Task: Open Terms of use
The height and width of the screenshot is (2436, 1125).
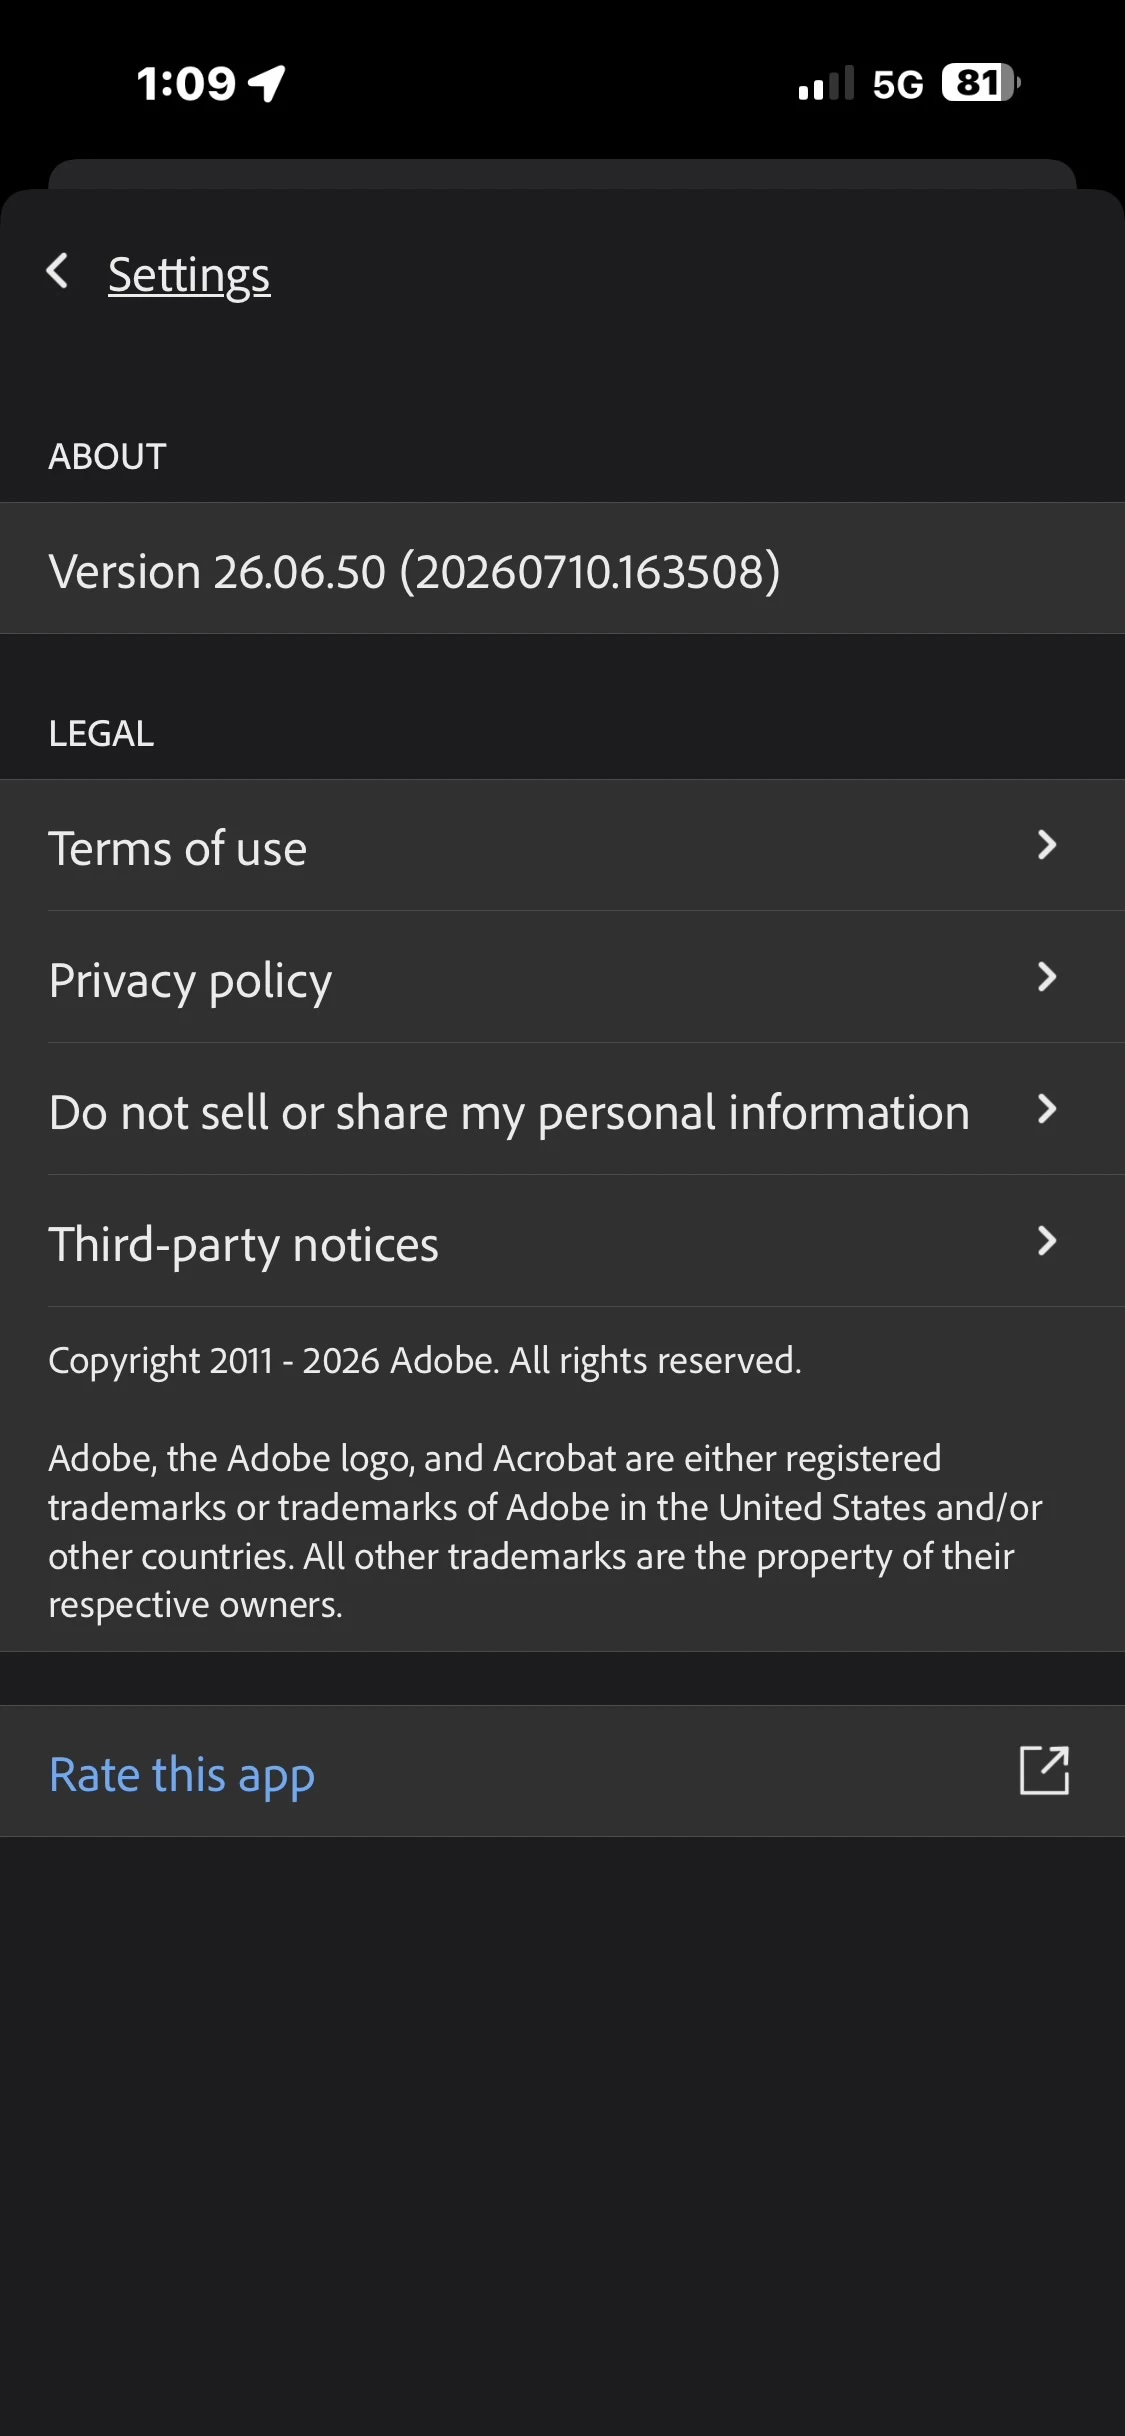Action: click(x=562, y=846)
